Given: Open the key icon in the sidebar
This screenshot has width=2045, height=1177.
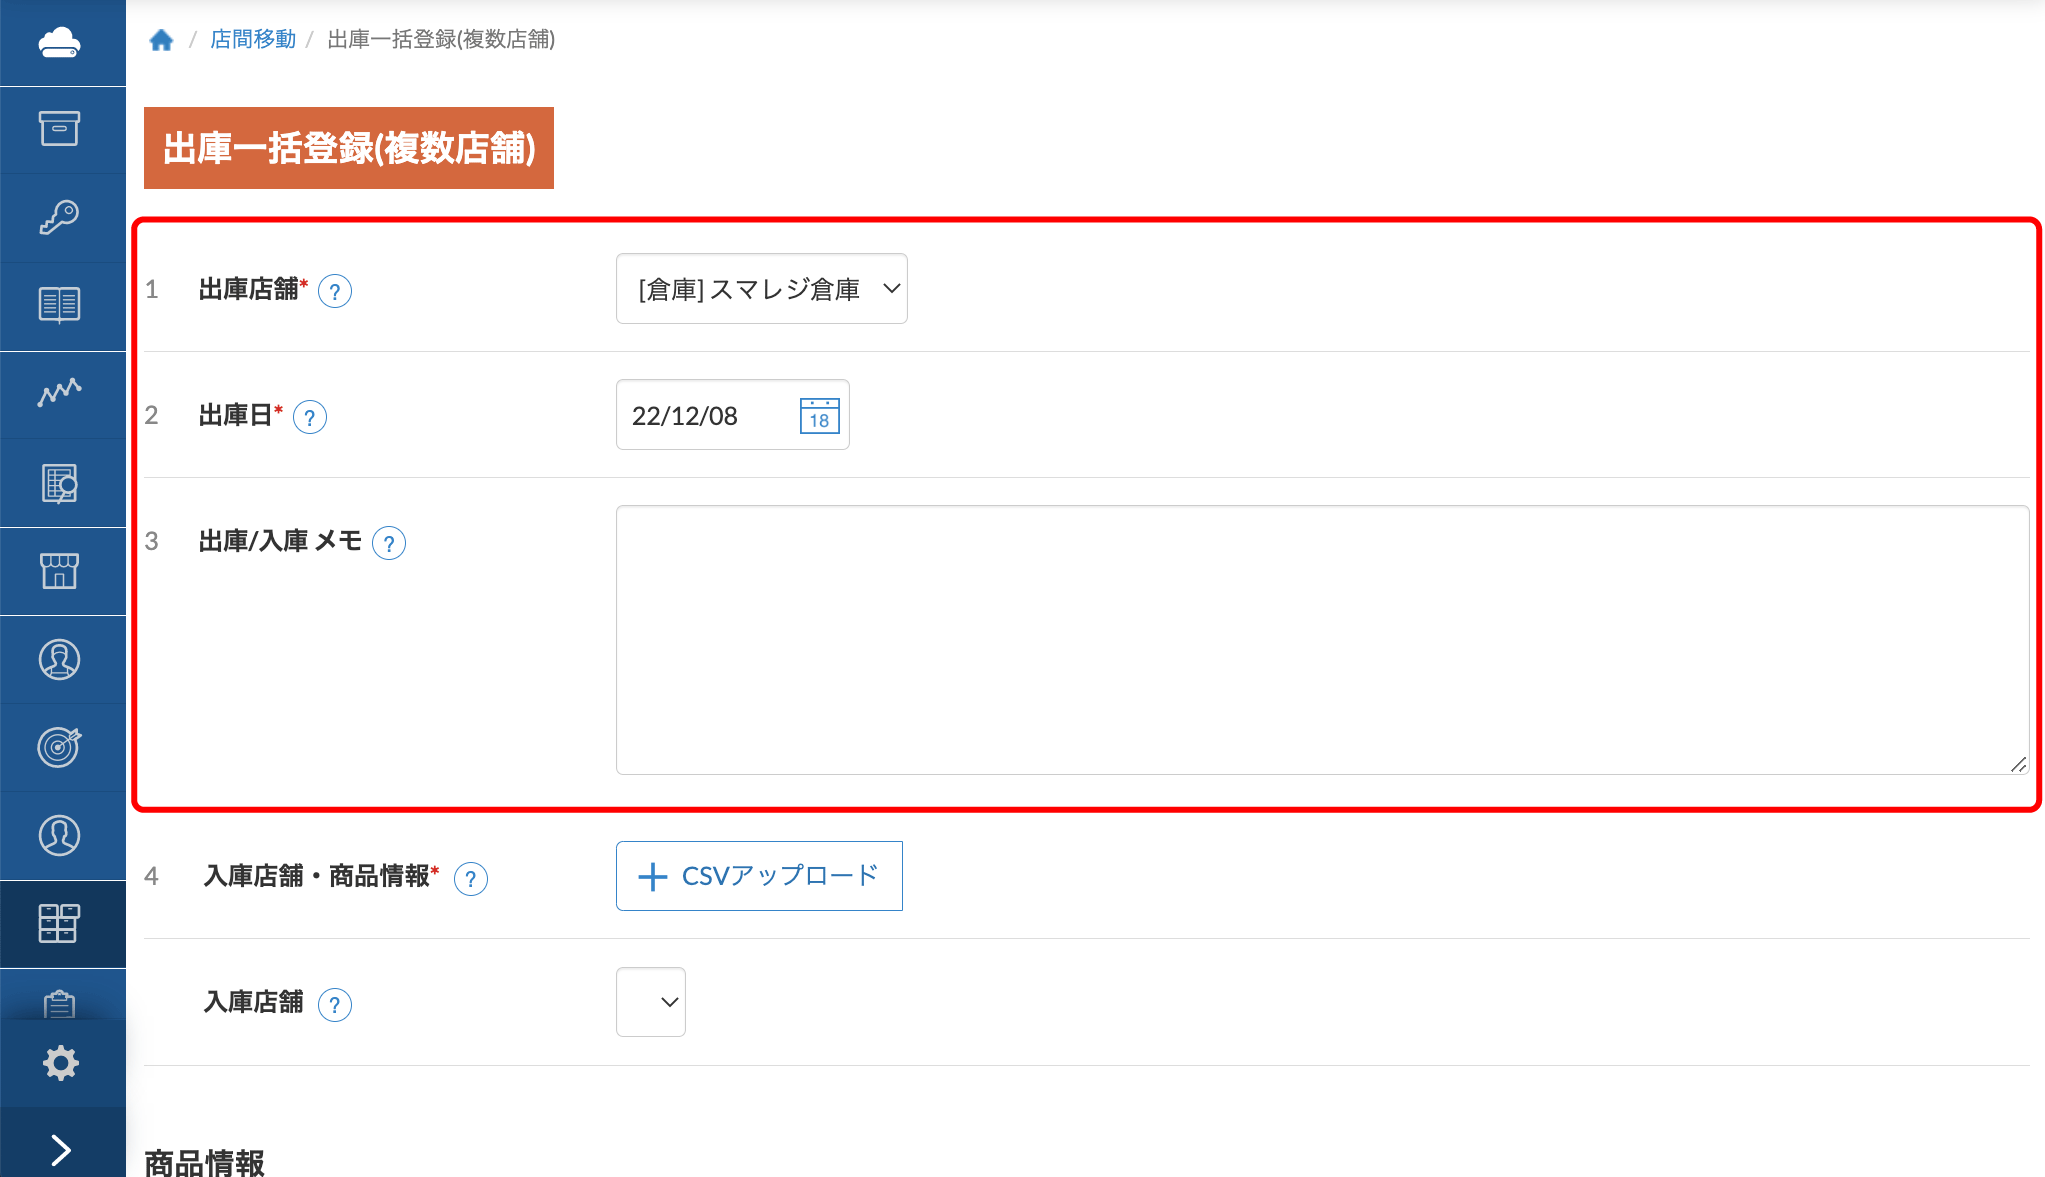Looking at the screenshot, I should coord(62,217).
